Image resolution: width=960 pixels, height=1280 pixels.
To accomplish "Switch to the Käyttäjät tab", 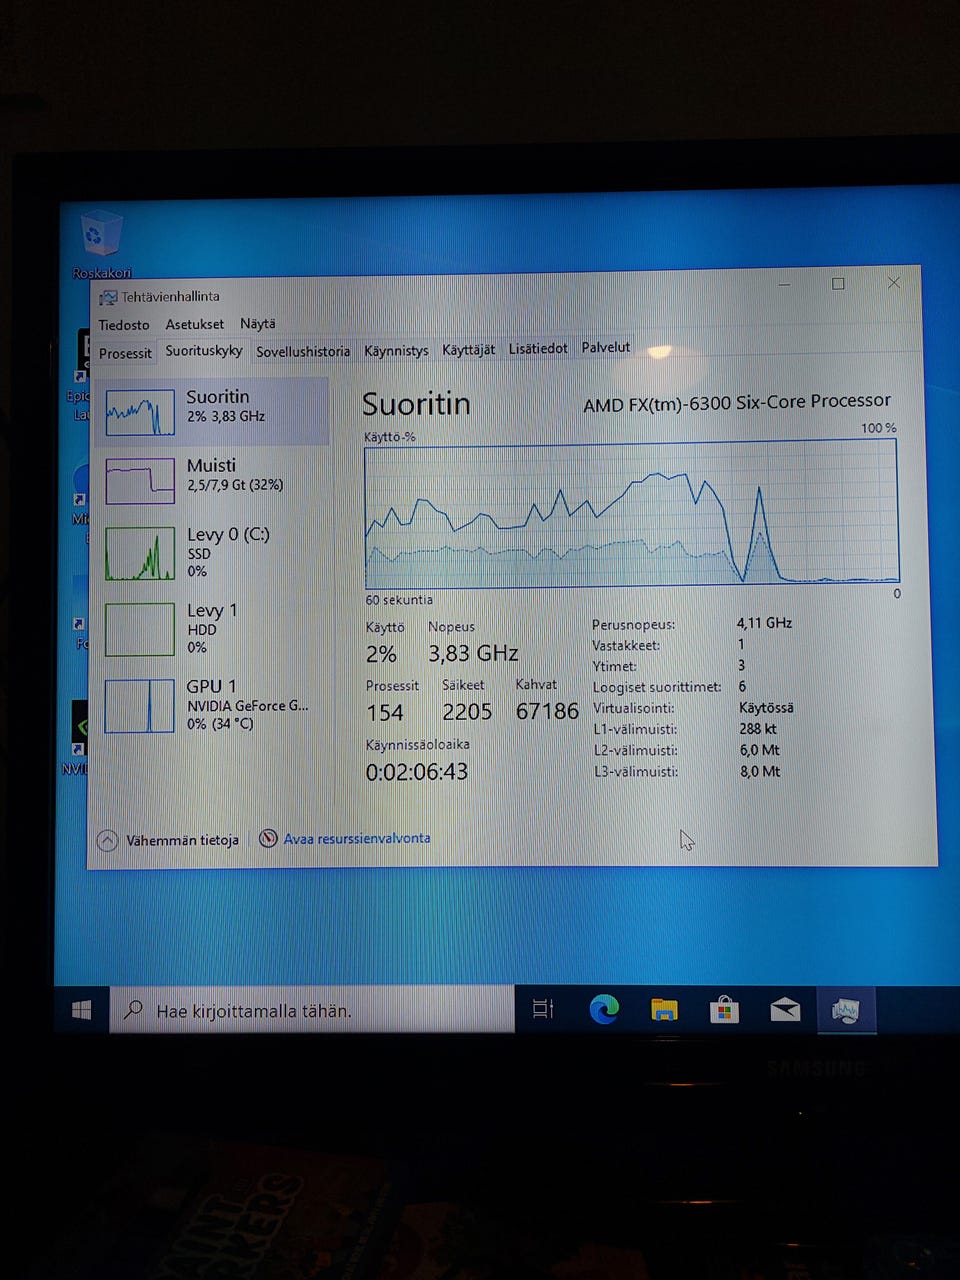I will tap(468, 349).
